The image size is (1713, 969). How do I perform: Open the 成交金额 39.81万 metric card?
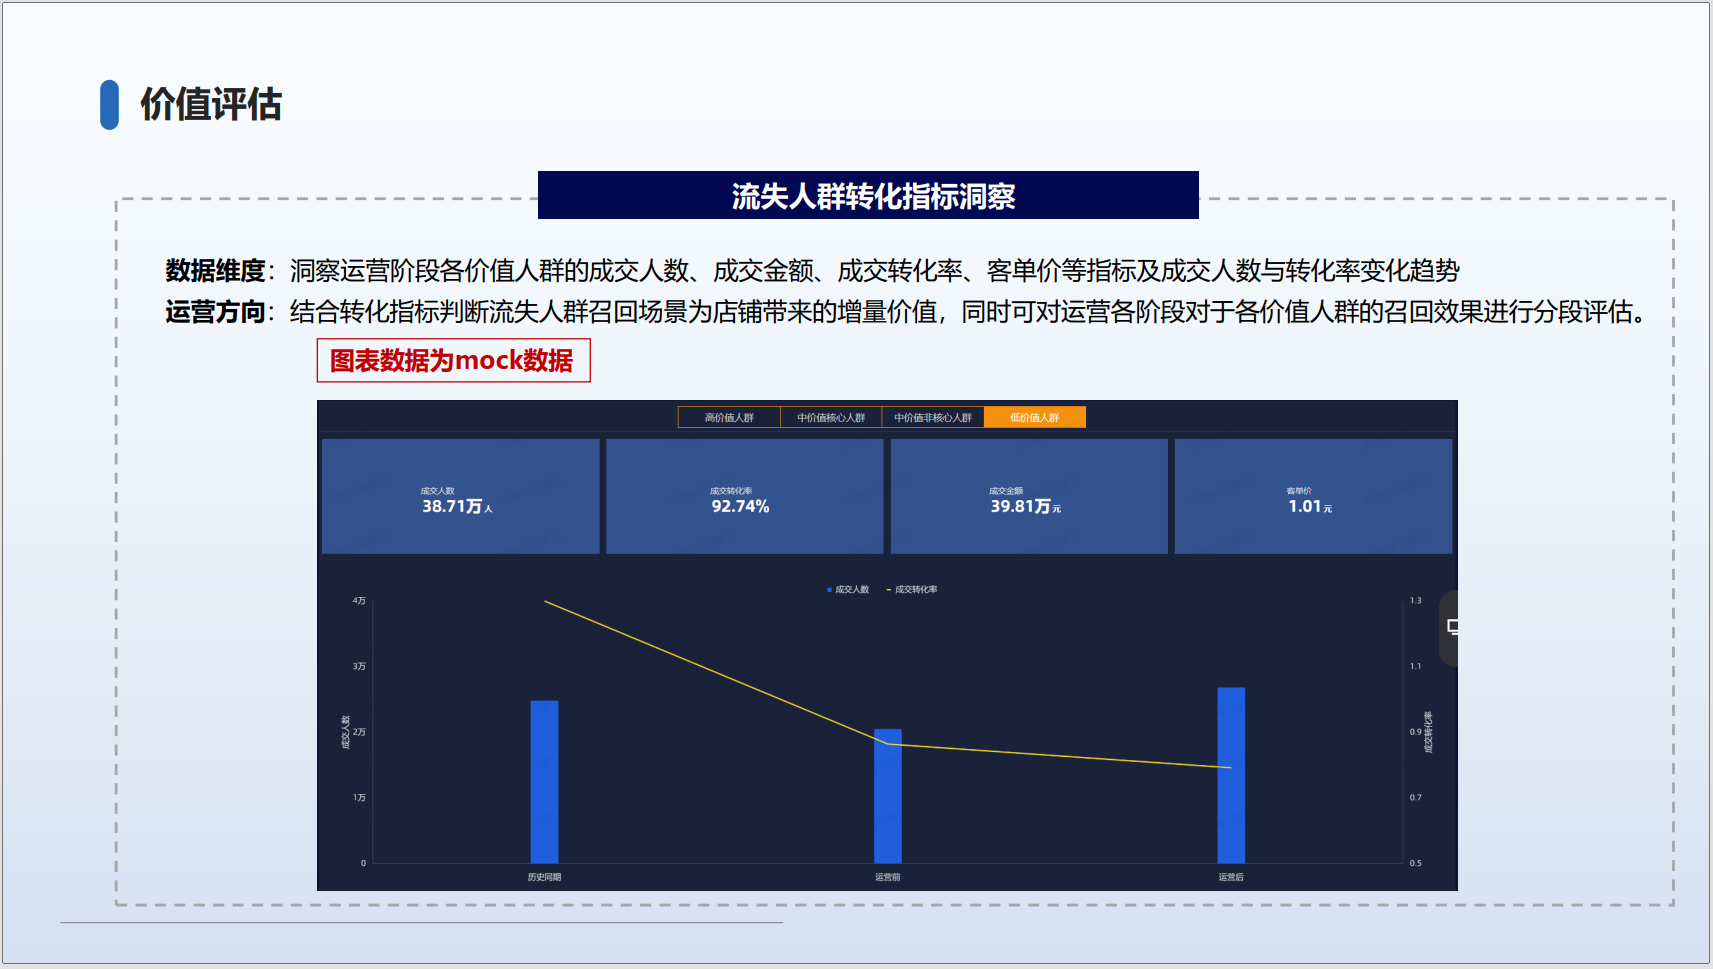1029,496
